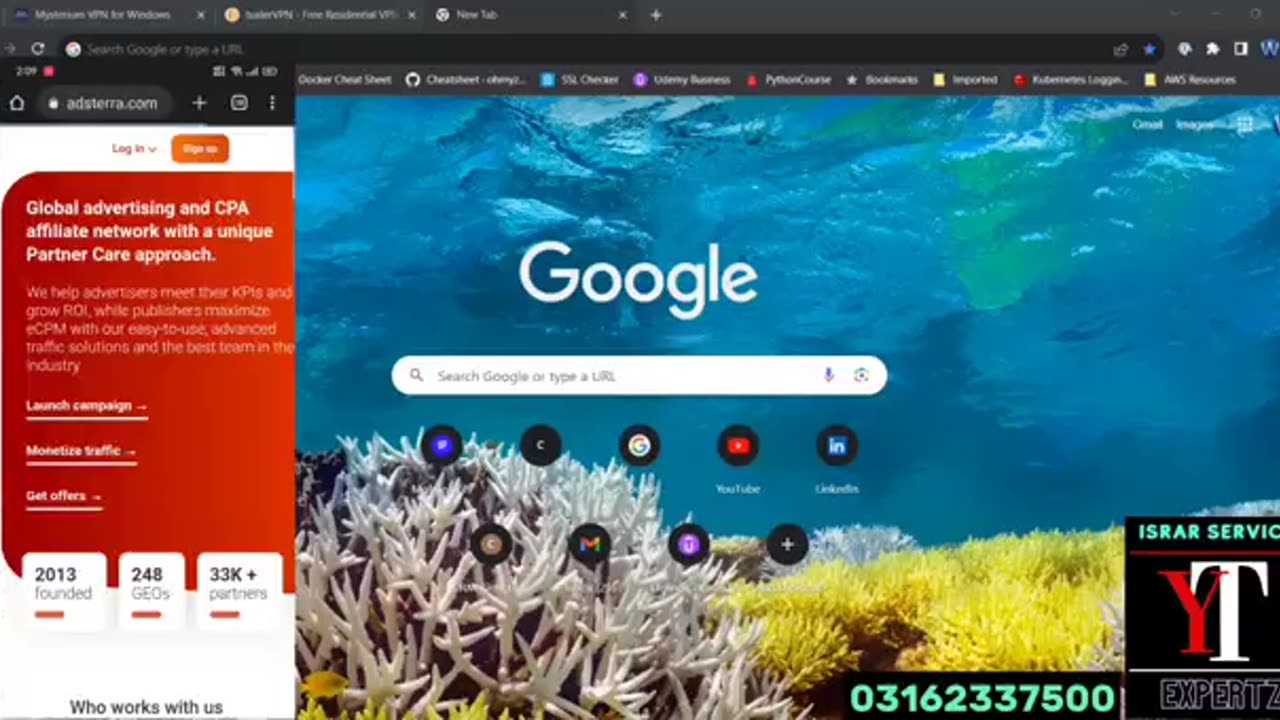Open the Kubernetes Logging bookmark
1280x720 pixels.
tap(1071, 79)
